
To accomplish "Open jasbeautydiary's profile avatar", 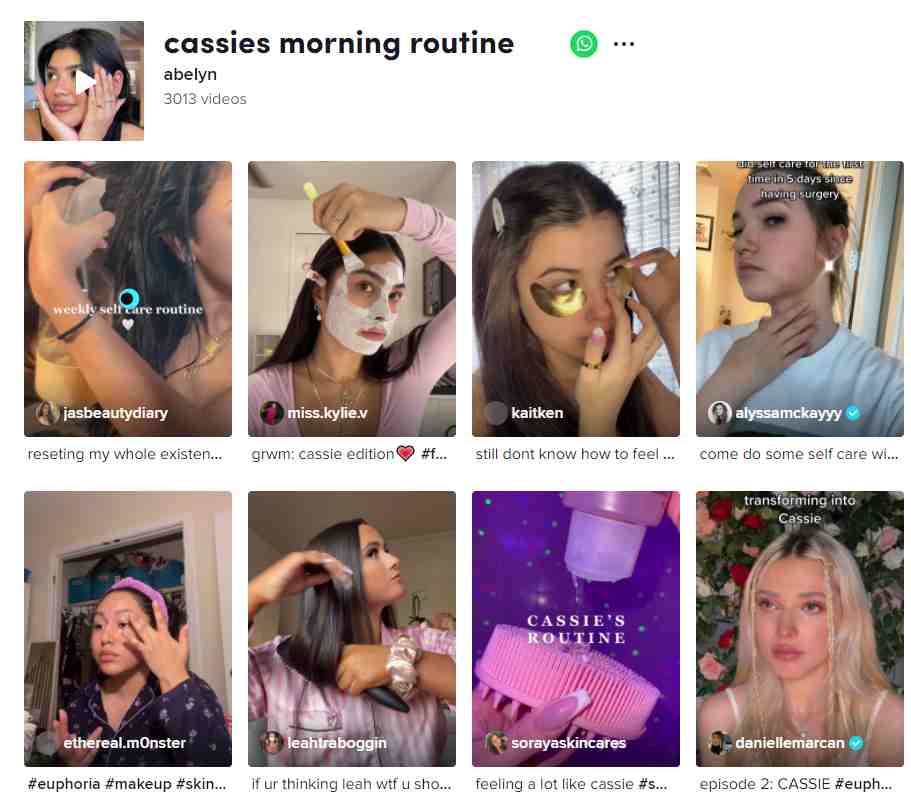I will pos(47,413).
